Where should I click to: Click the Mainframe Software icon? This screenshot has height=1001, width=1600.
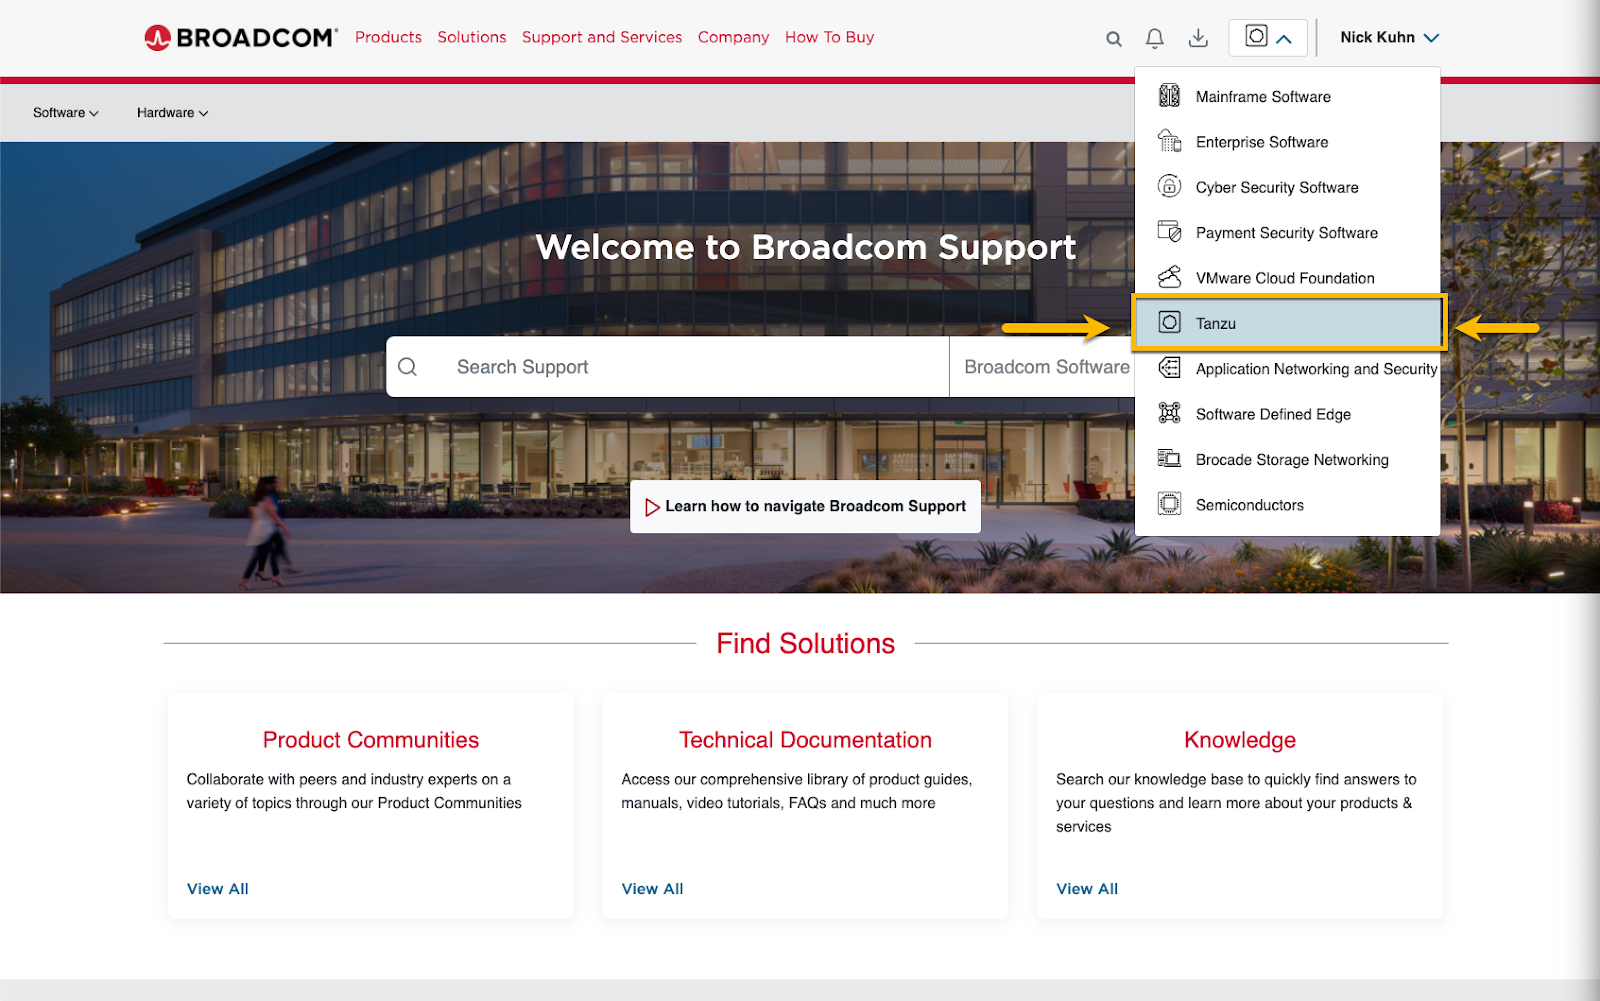[x=1169, y=96]
